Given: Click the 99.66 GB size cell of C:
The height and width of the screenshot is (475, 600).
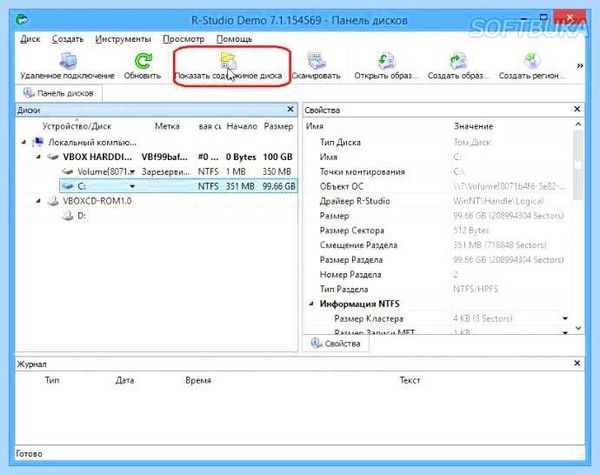Looking at the screenshot, I should [279, 186].
